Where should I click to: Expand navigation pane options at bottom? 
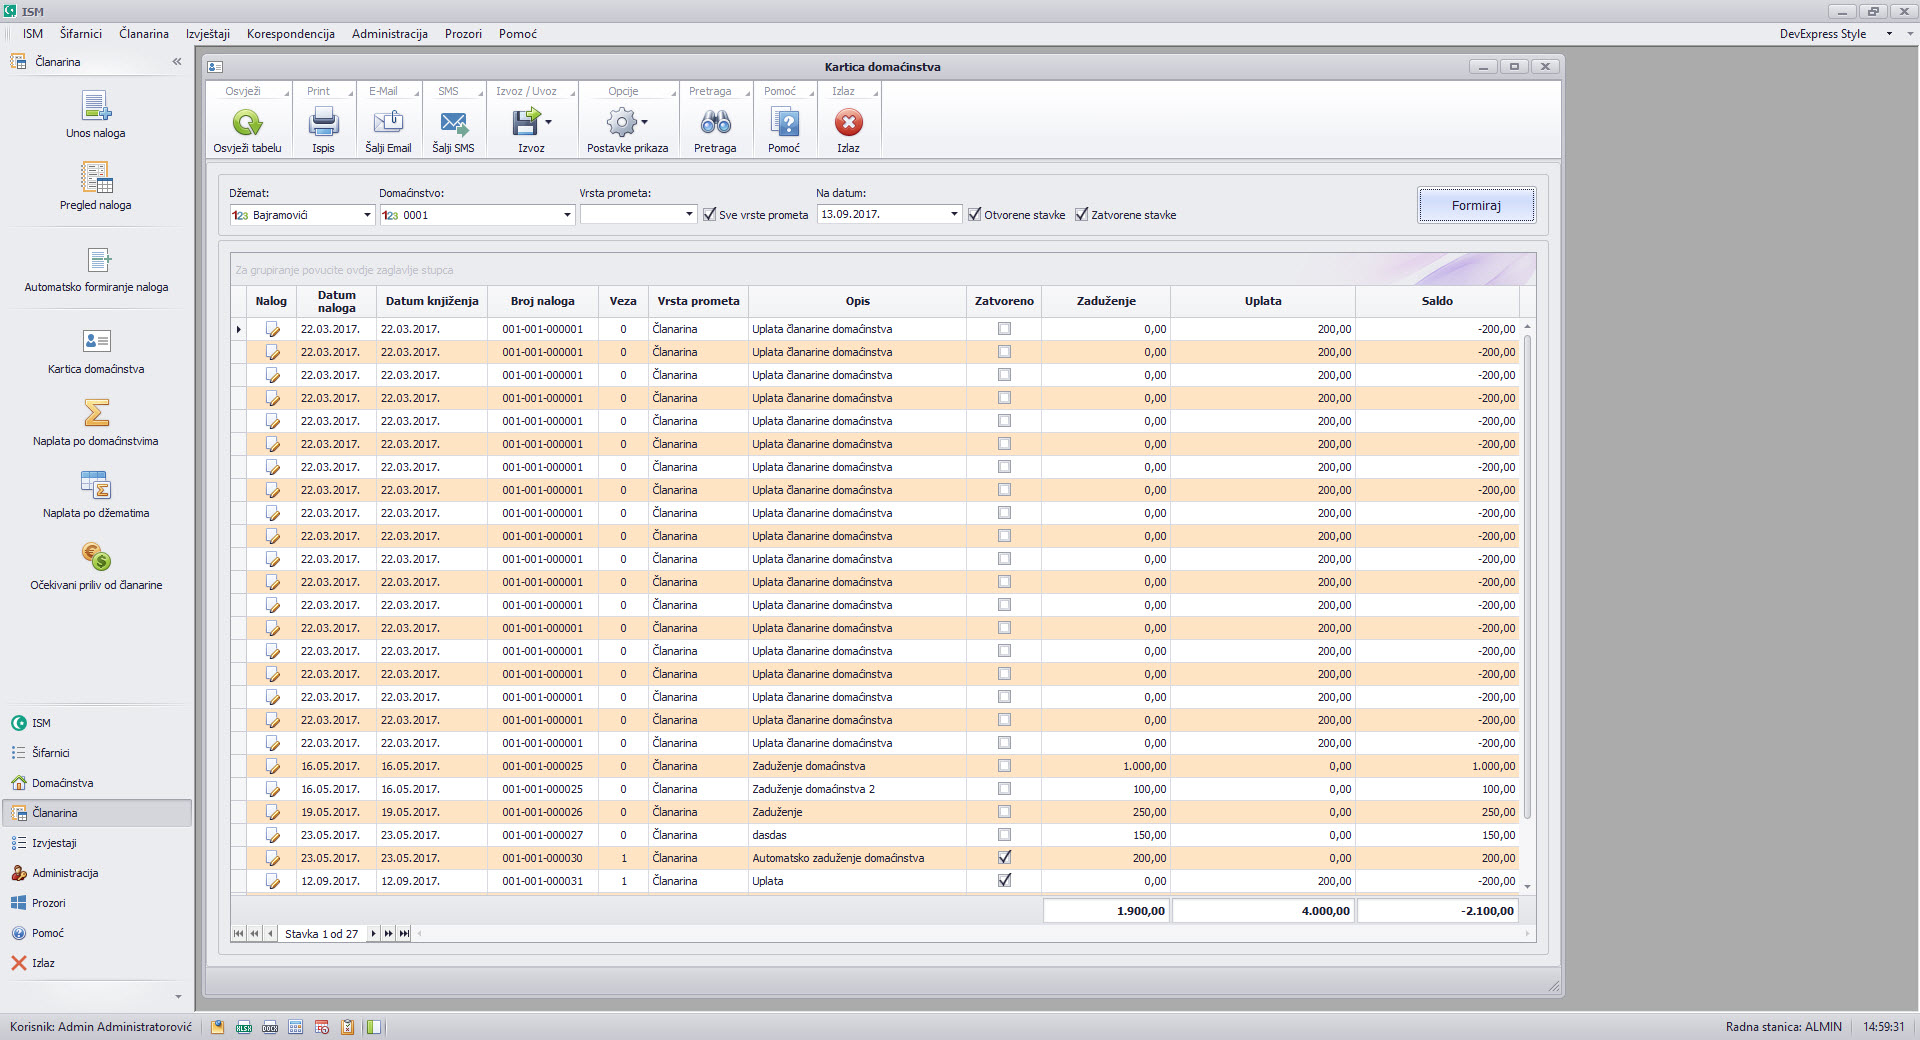click(x=178, y=997)
